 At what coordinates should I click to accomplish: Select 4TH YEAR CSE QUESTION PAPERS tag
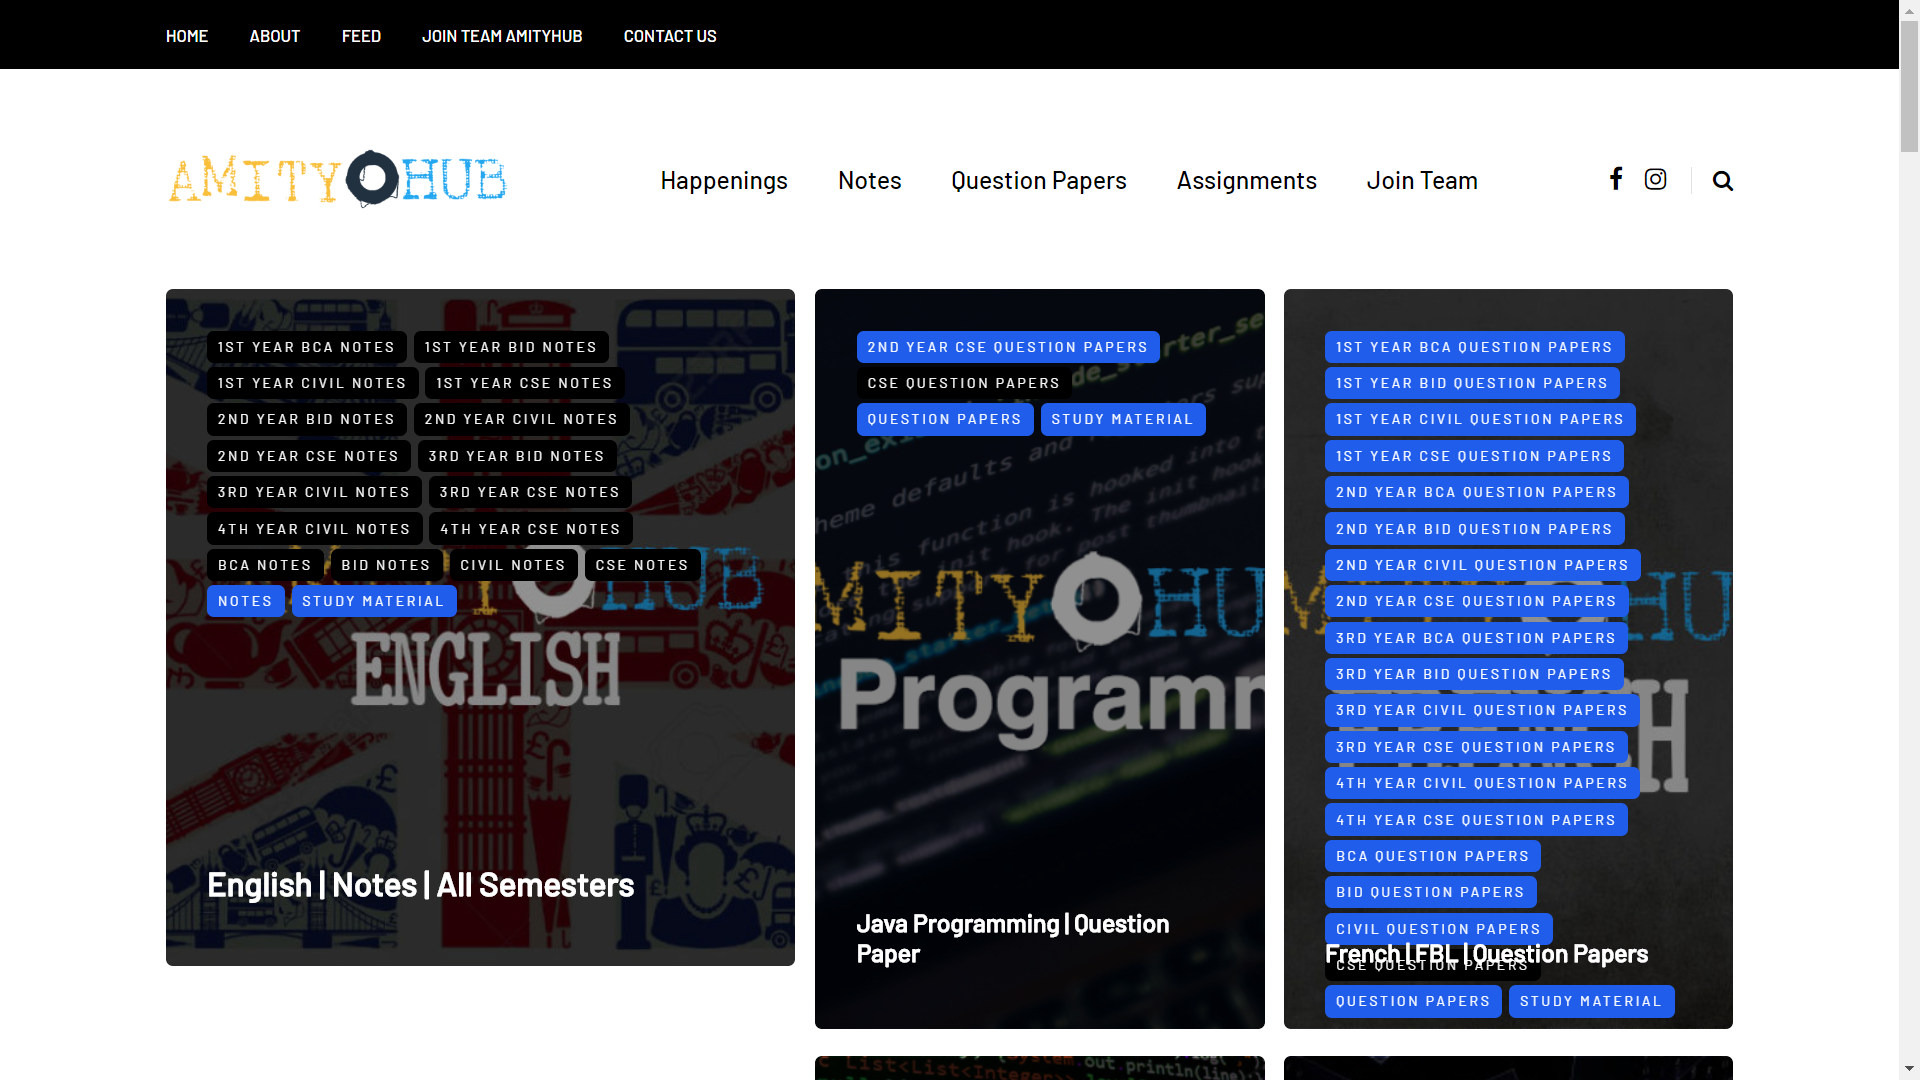tap(1476, 820)
